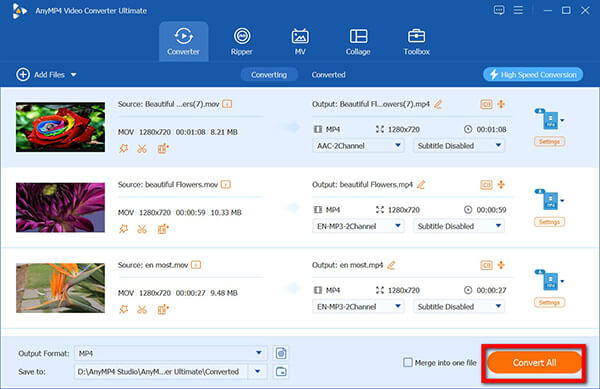Click the Convert All button
The height and width of the screenshot is (389, 600).
tap(534, 363)
